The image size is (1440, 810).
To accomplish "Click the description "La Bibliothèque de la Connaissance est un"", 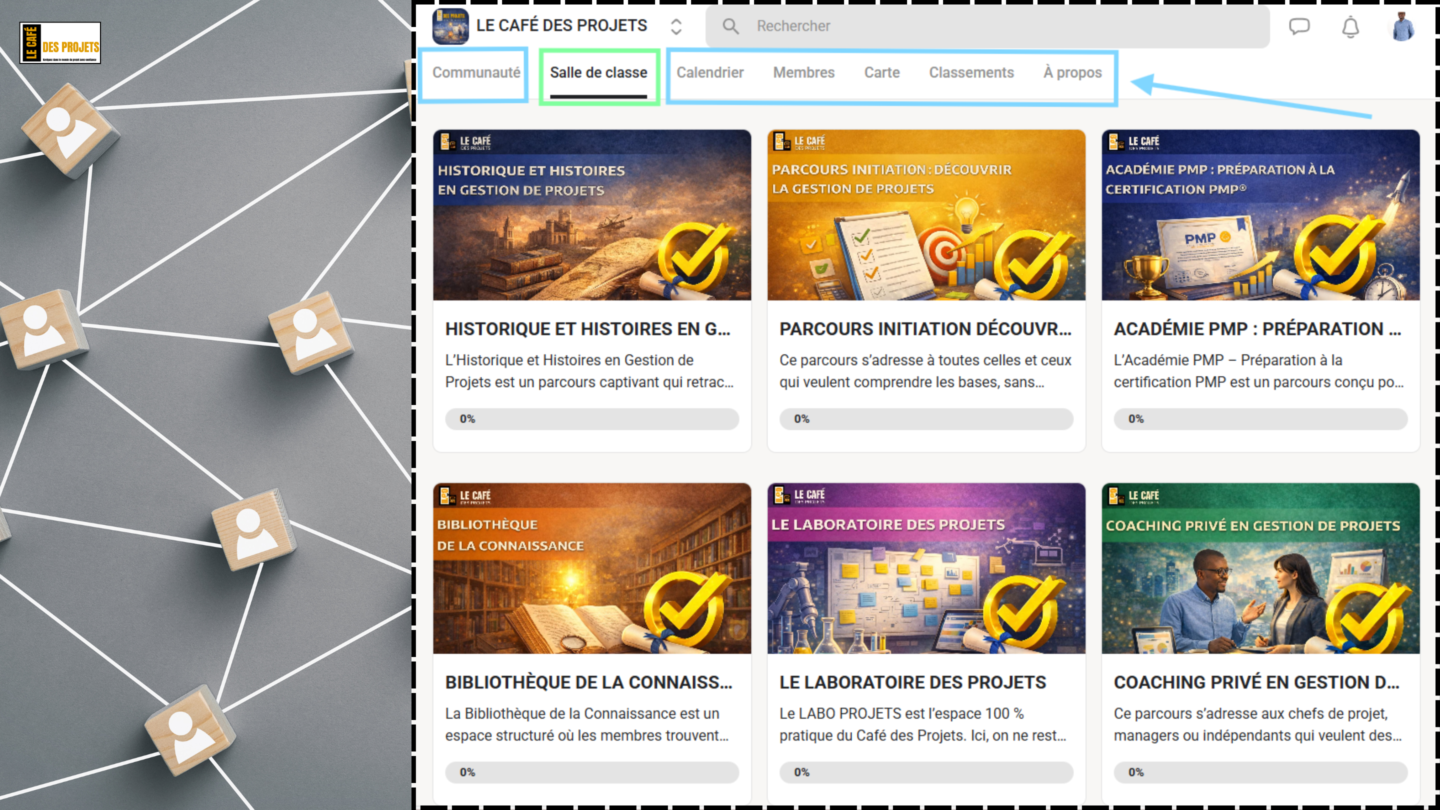I will click(x=587, y=725).
